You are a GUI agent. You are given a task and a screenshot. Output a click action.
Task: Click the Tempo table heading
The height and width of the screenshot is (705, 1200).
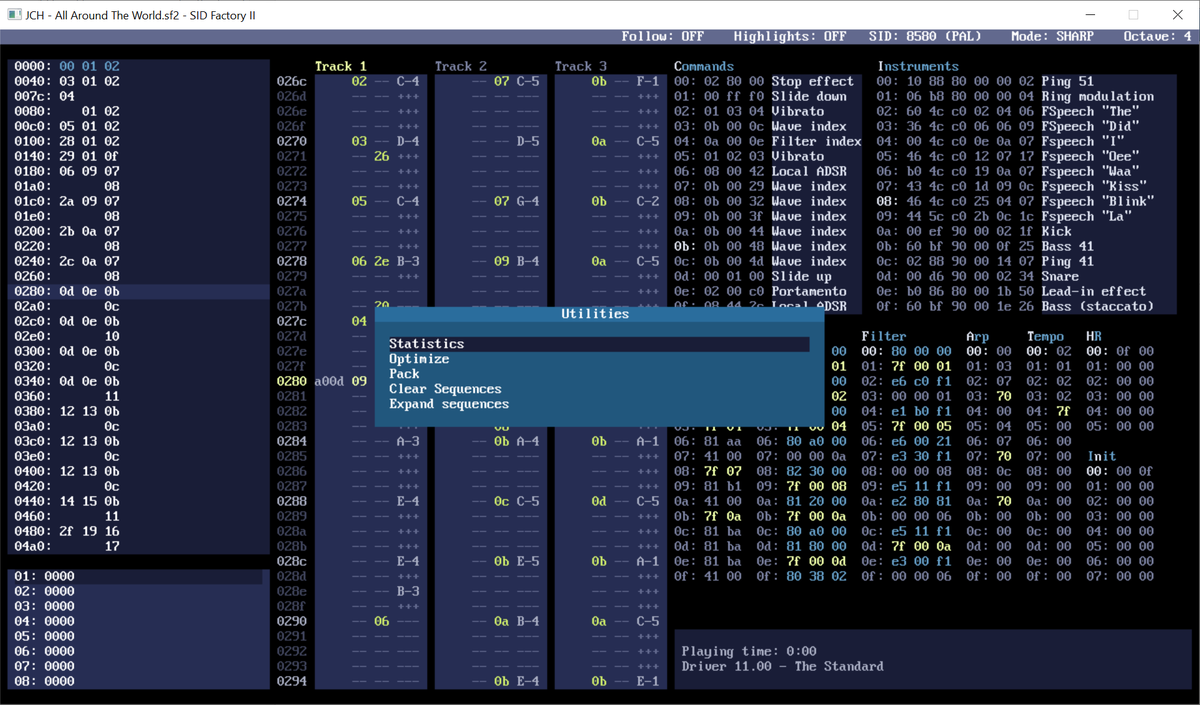(x=1046, y=337)
